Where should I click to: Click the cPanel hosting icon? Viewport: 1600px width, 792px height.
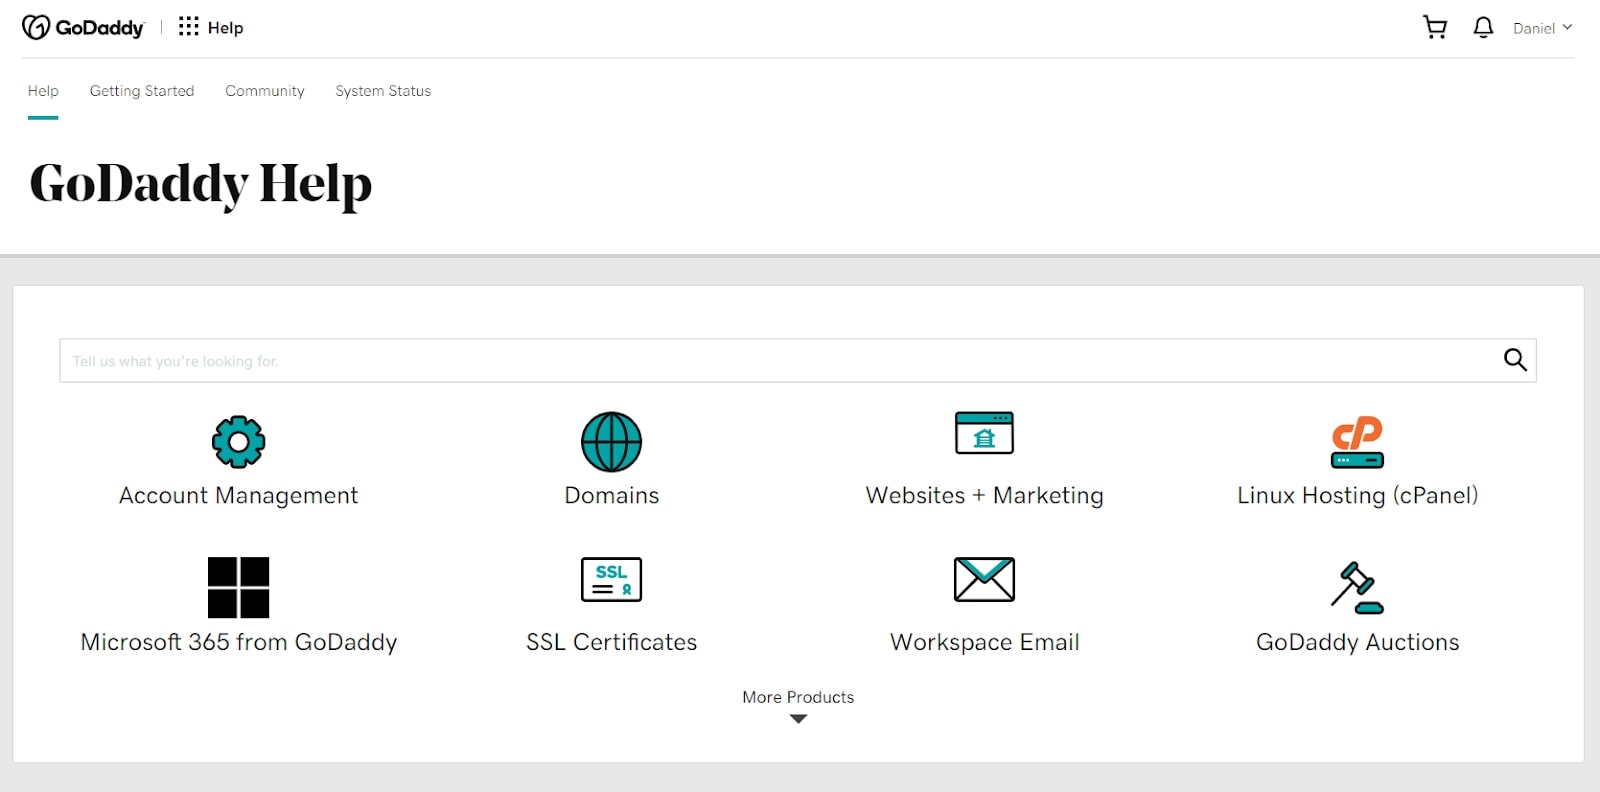1357,442
